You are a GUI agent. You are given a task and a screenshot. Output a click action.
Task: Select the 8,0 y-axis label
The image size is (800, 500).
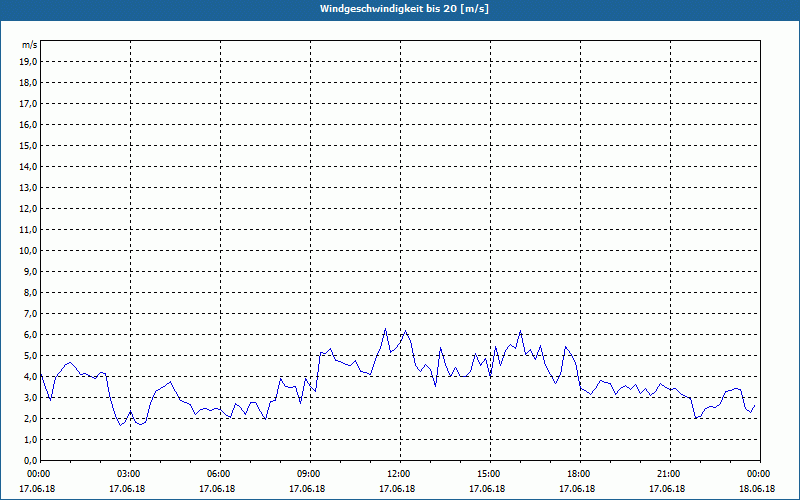coord(30,292)
